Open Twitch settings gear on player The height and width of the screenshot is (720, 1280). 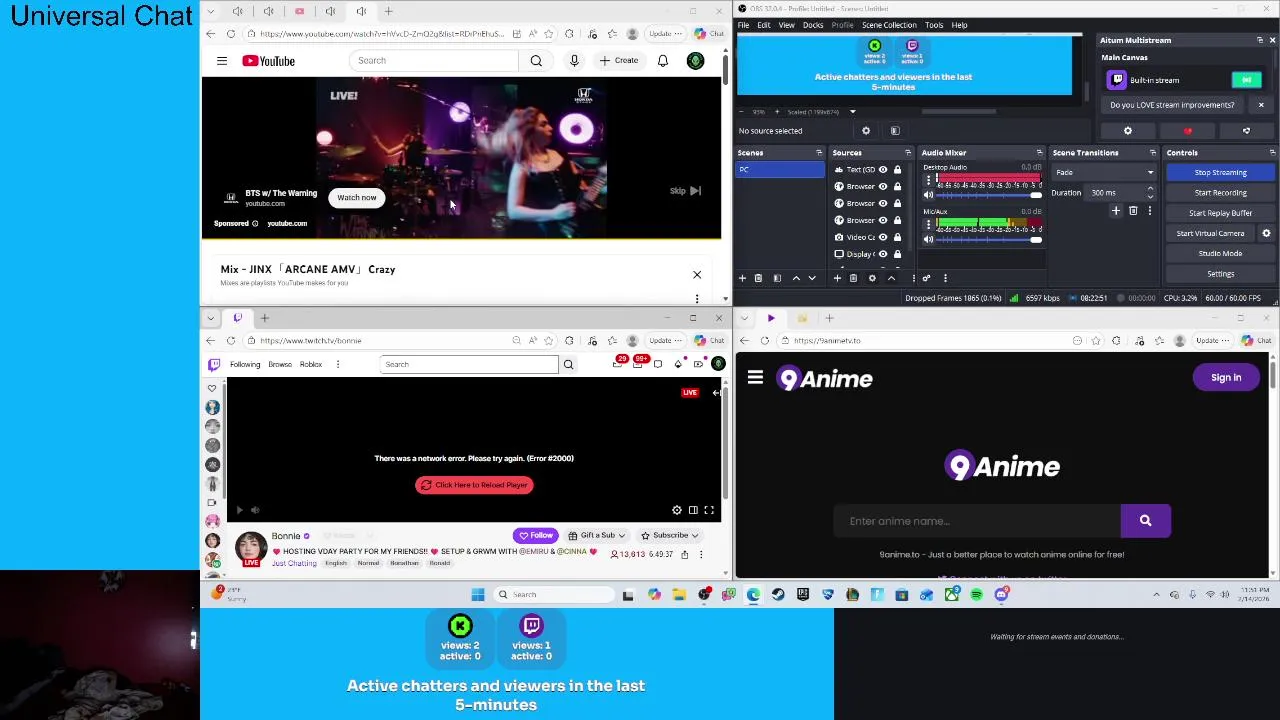tap(677, 510)
